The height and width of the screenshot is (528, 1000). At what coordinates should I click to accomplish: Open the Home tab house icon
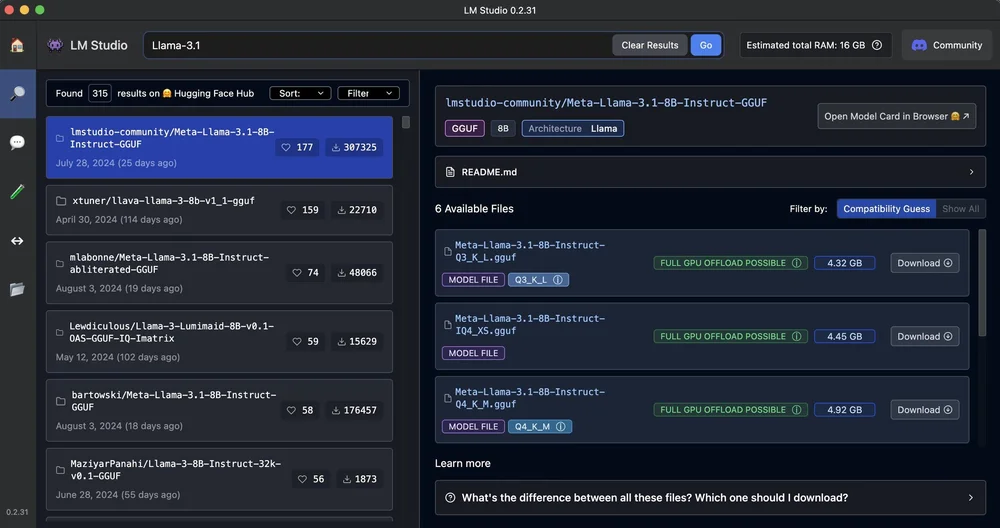[x=17, y=45]
